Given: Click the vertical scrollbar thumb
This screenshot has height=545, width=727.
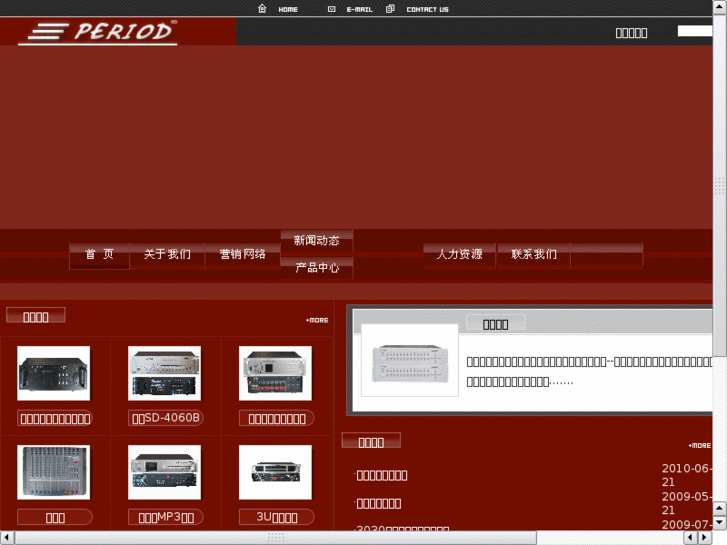Looking at the screenshot, I should [x=719, y=186].
